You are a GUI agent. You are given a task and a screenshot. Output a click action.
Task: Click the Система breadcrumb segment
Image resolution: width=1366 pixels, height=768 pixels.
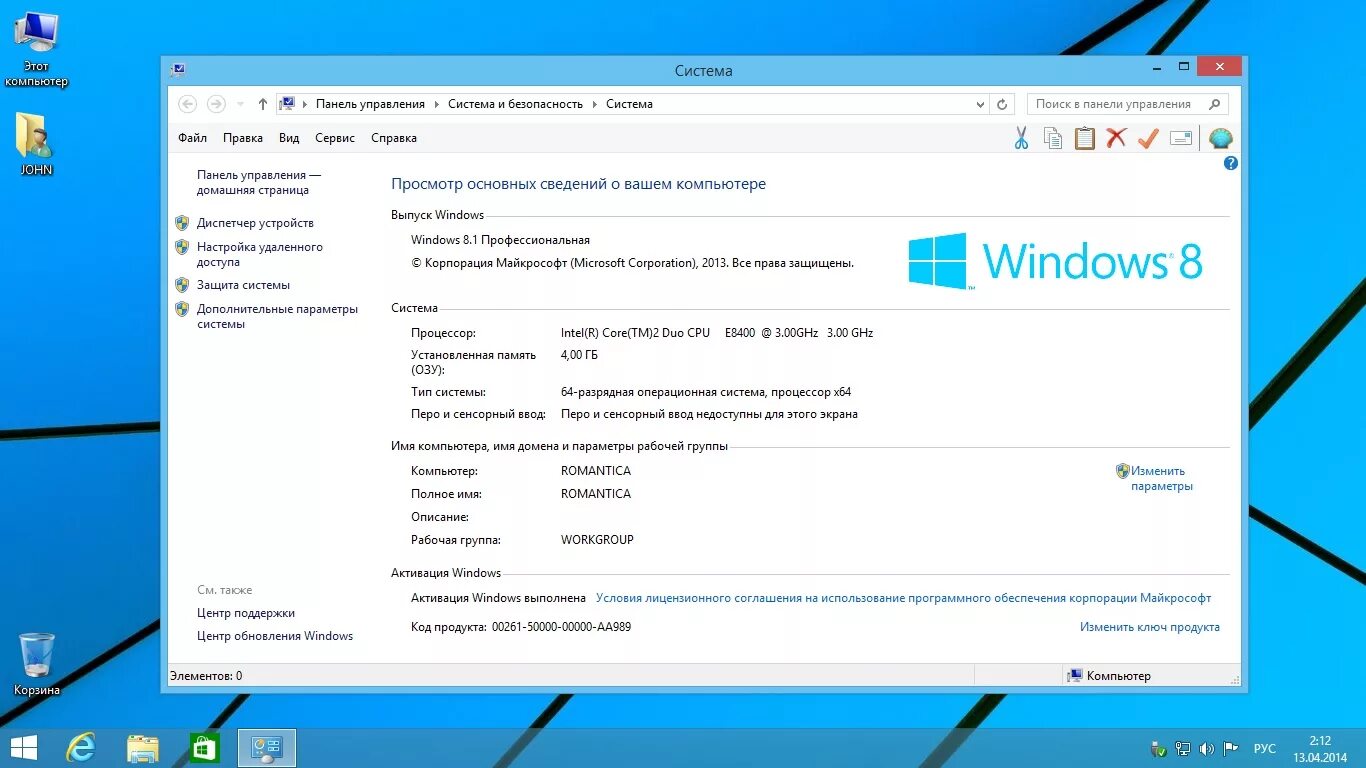click(x=629, y=104)
